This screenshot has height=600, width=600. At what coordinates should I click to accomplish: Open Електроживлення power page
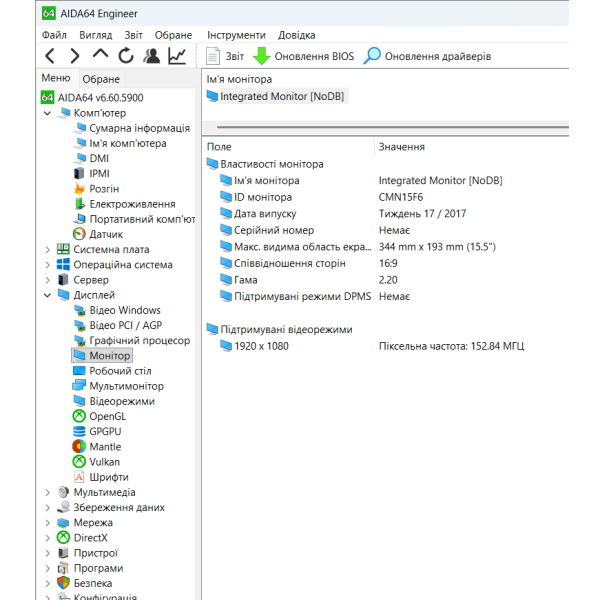[x=124, y=204]
